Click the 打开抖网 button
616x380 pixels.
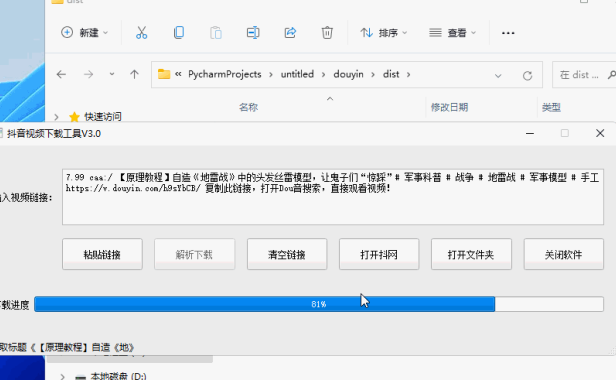pyautogui.click(x=379, y=254)
